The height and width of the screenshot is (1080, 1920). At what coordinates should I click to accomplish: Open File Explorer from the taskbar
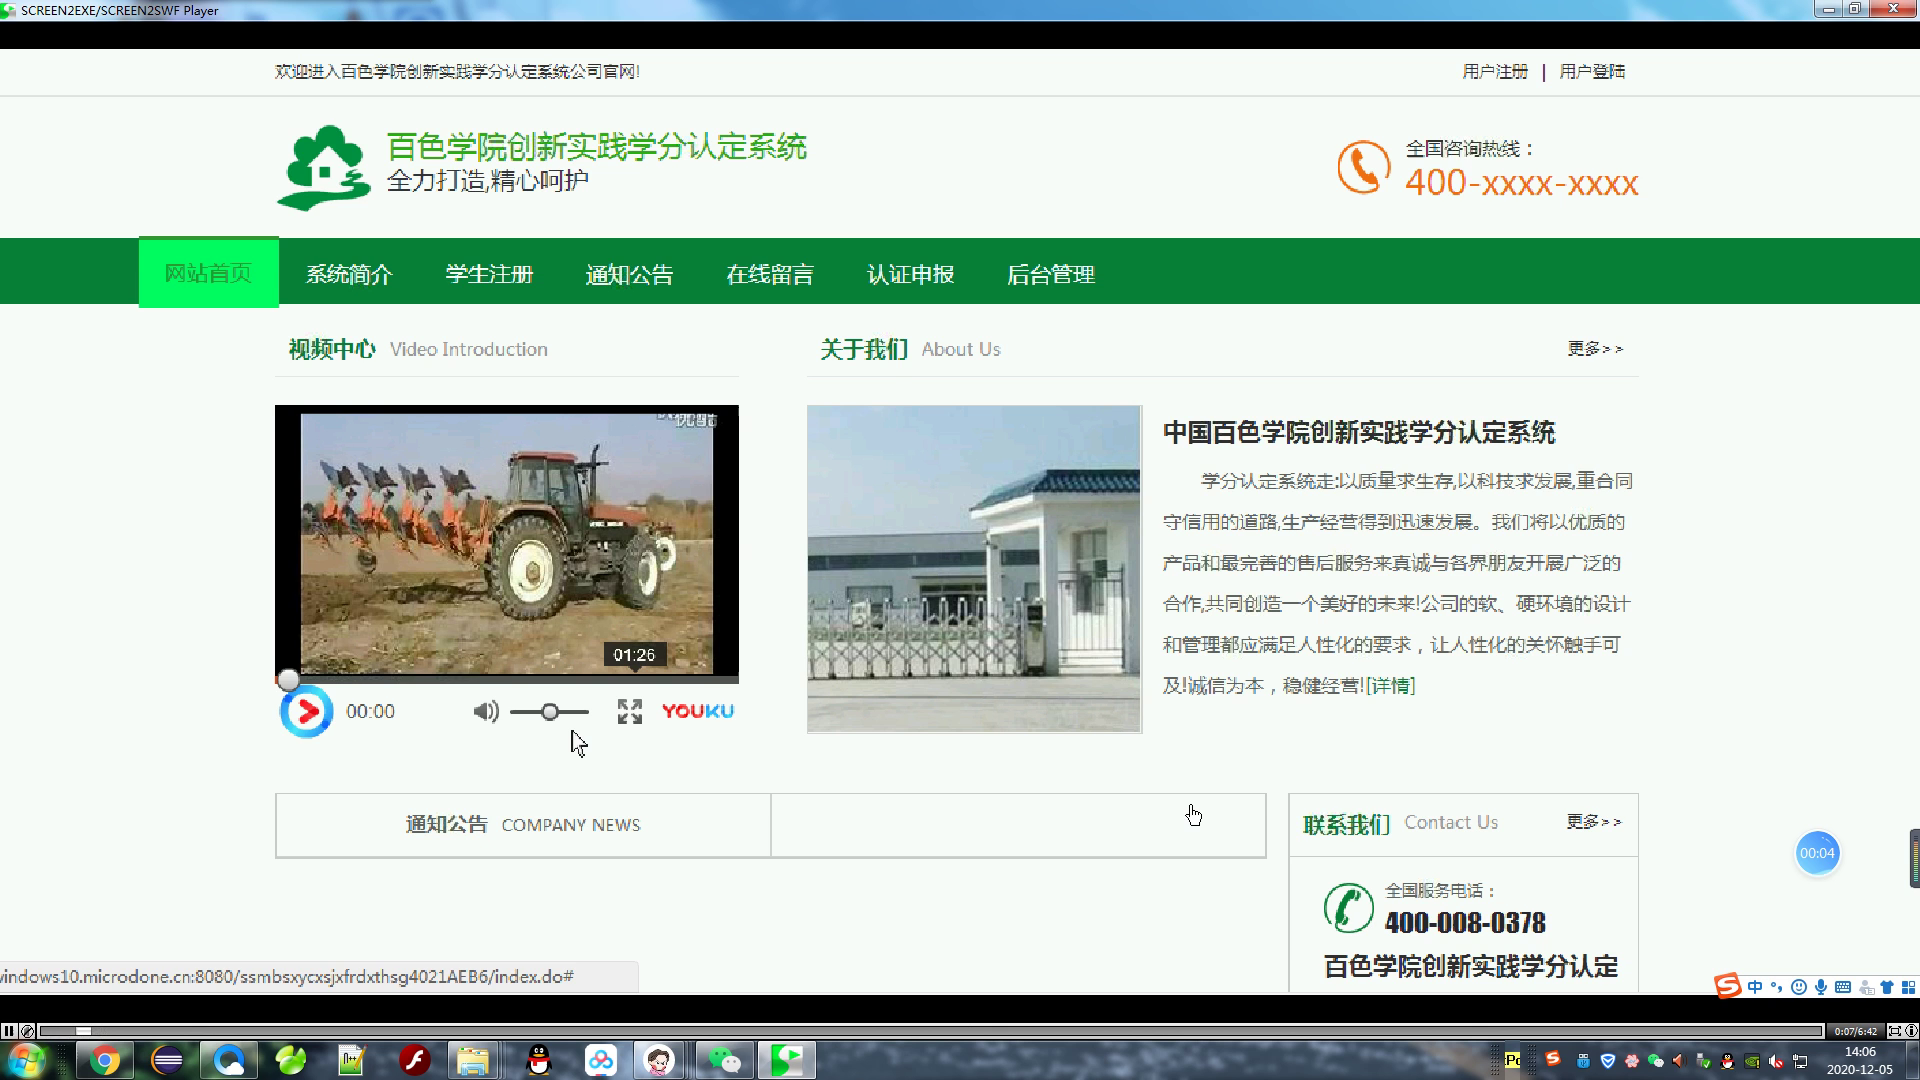[x=473, y=1060]
